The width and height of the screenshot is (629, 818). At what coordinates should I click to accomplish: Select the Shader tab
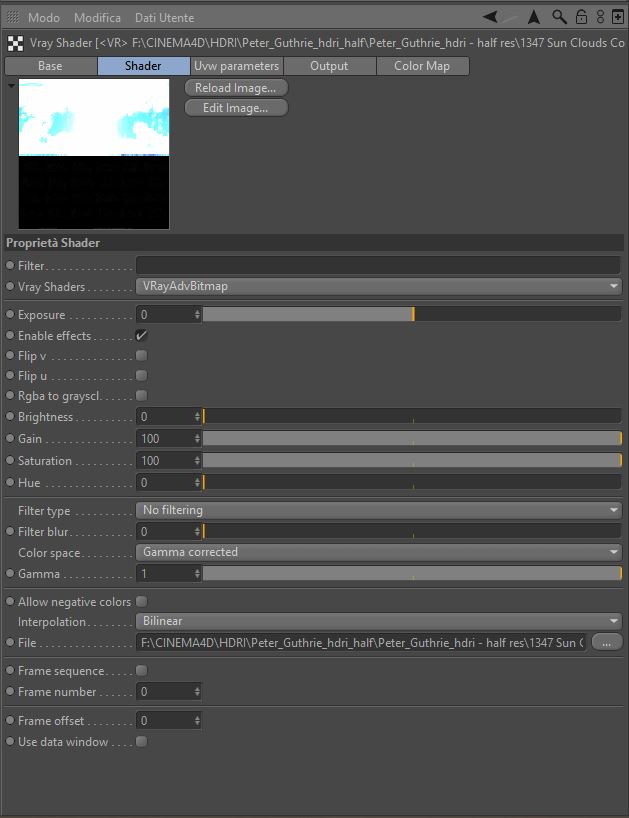coord(143,66)
